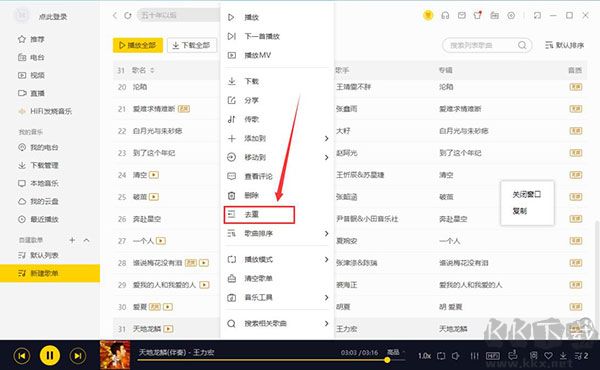Collapse the 自建歌单 section chevron
This screenshot has width=600, height=370.
86,240
